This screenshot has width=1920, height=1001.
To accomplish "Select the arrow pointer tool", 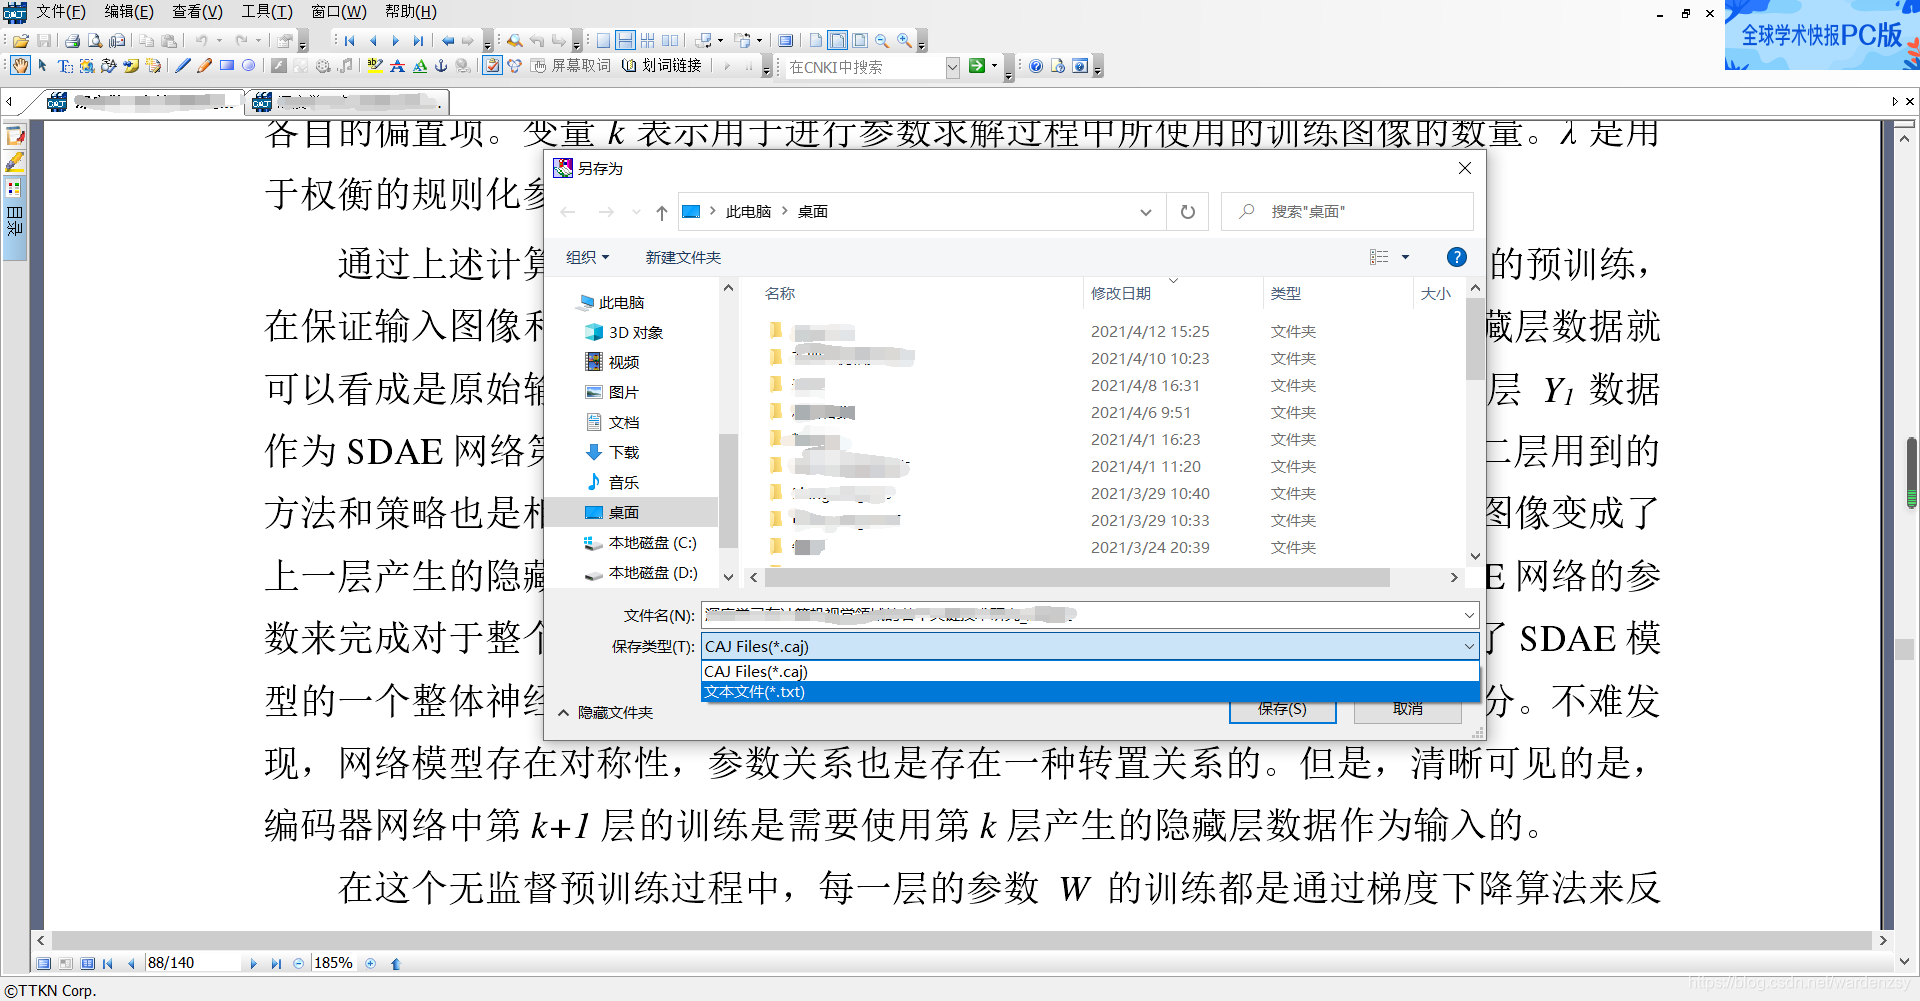I will pos(43,66).
